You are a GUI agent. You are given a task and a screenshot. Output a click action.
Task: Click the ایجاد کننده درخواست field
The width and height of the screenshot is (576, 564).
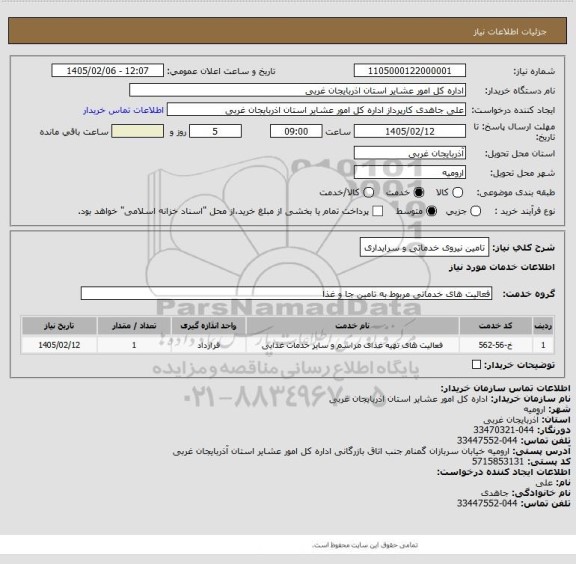coord(316,110)
